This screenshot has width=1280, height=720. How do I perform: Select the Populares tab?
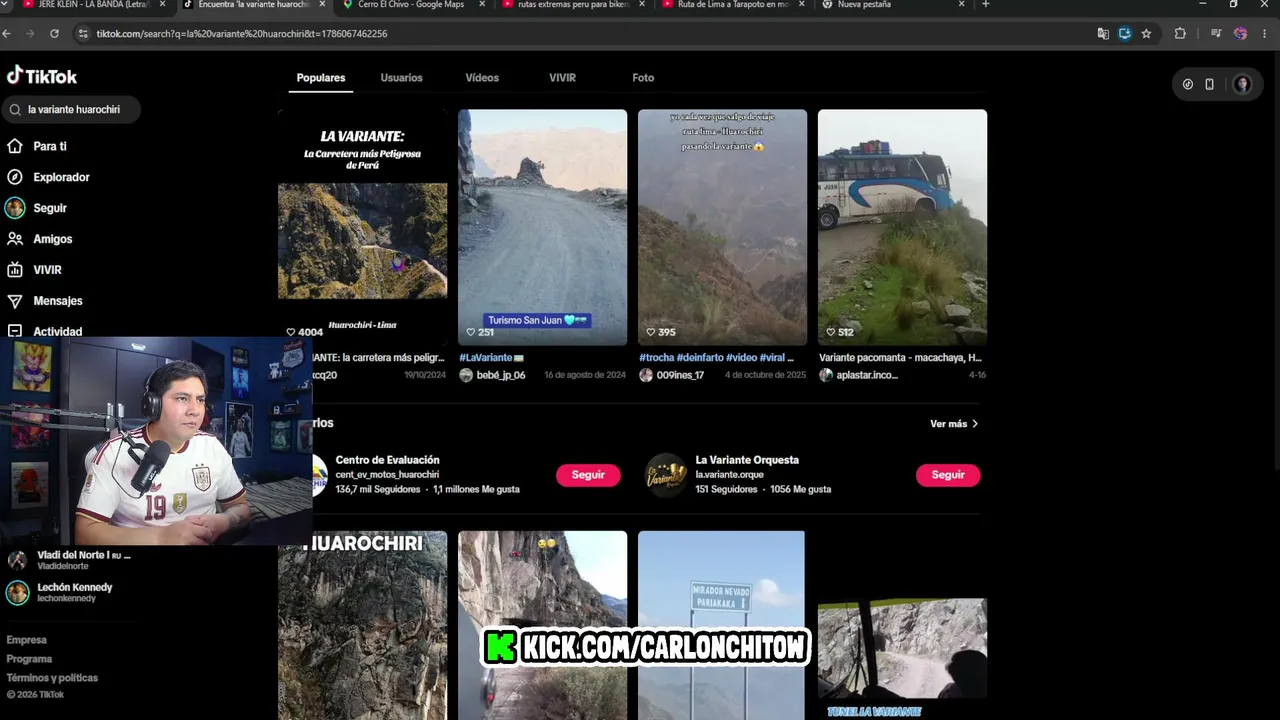321,78
